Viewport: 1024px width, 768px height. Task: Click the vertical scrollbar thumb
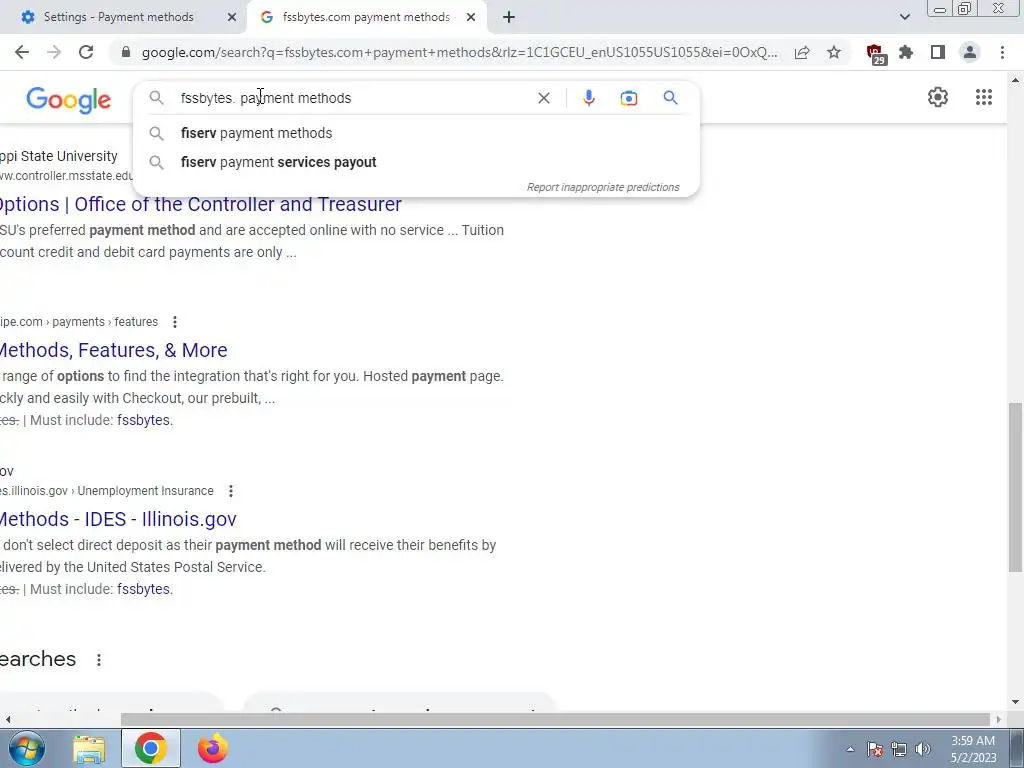(1015, 487)
